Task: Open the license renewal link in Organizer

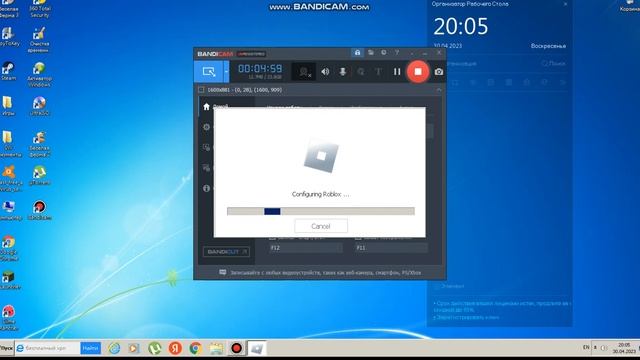Action: 501,307
